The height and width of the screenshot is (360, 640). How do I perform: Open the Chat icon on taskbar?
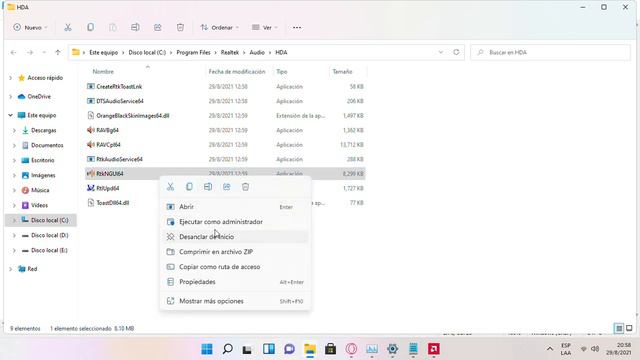point(289,349)
